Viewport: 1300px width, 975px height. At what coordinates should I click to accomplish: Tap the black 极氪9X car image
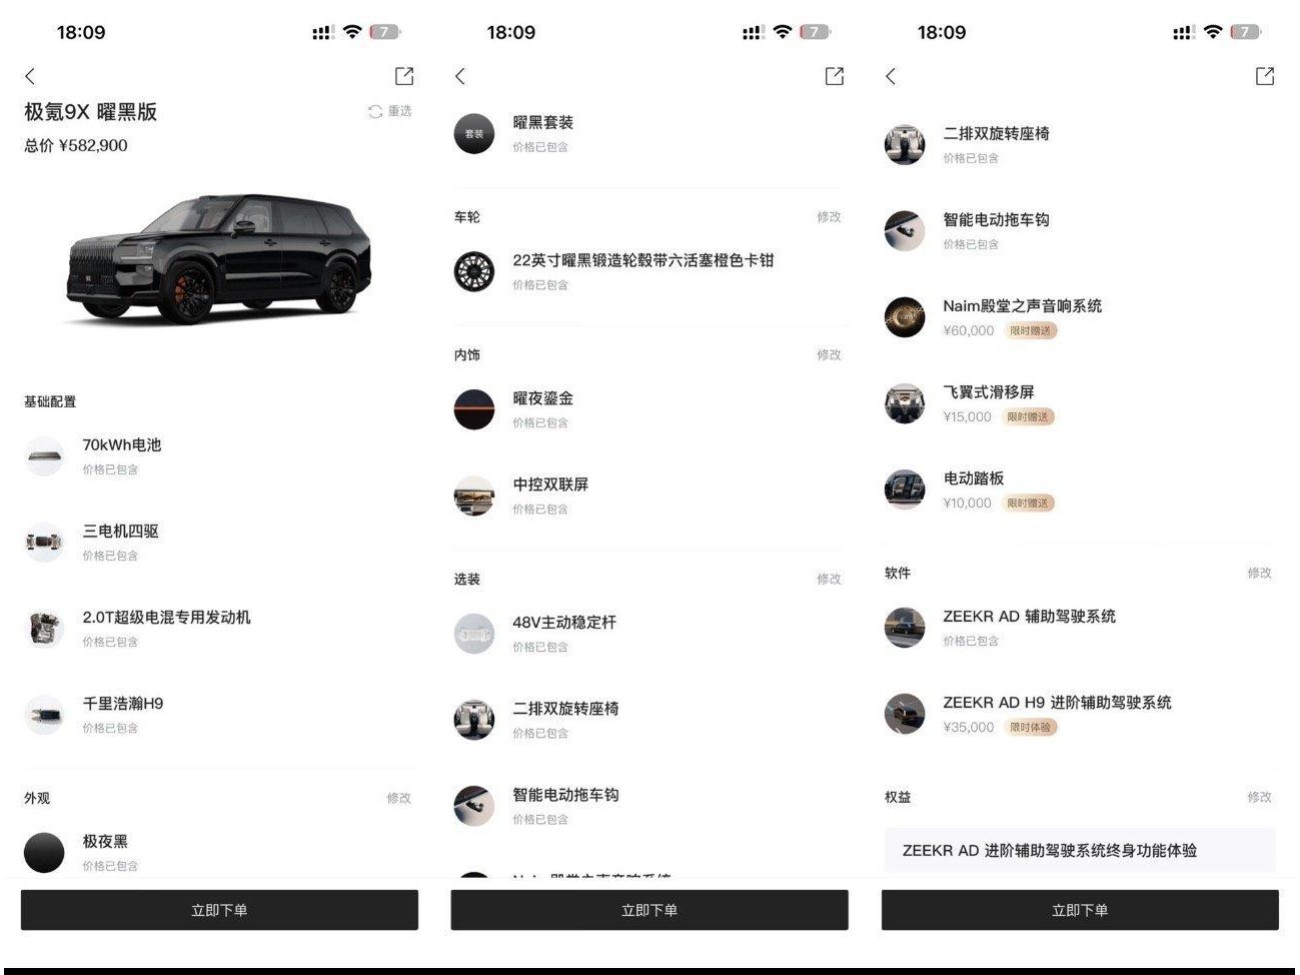(219, 258)
